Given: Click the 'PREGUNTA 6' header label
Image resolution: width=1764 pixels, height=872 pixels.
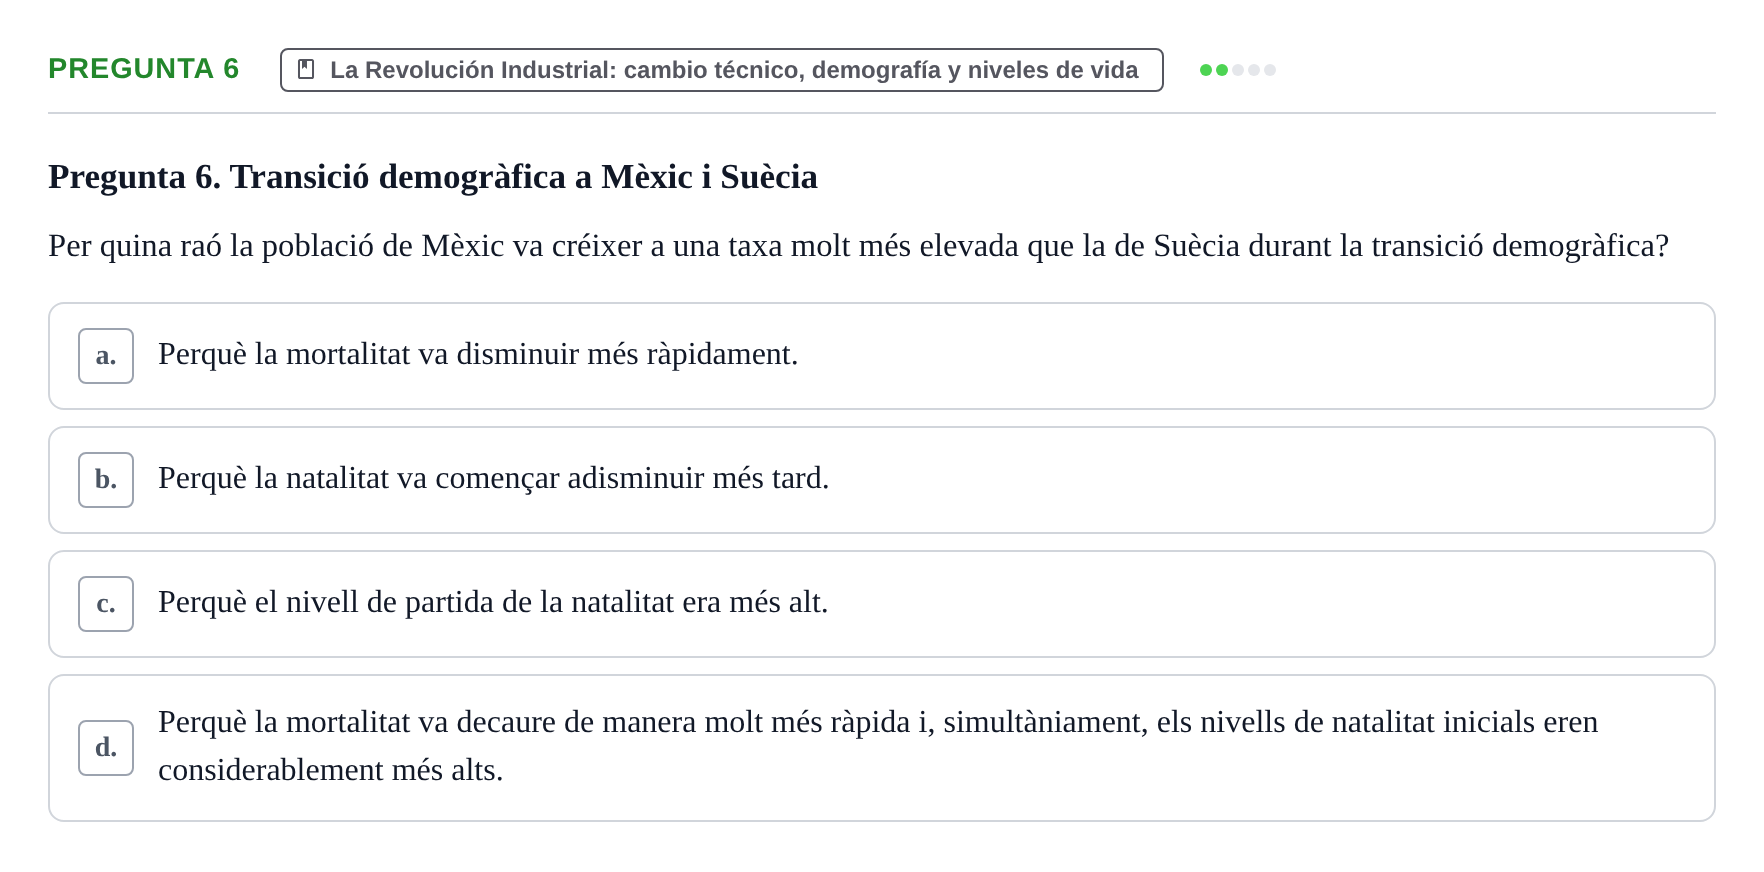Looking at the screenshot, I should 144,69.
